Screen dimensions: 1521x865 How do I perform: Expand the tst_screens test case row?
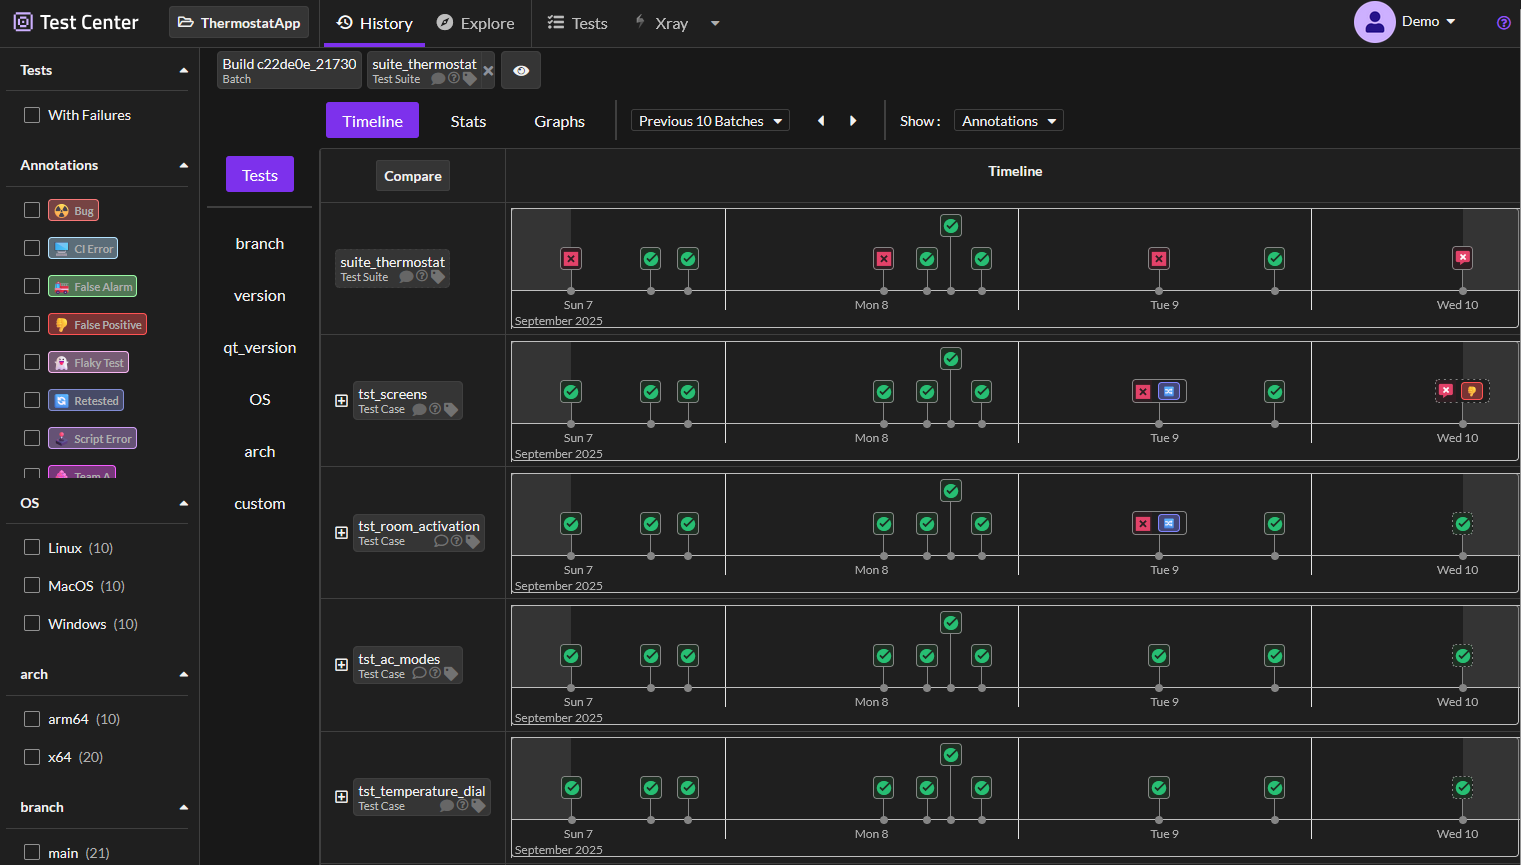point(341,401)
